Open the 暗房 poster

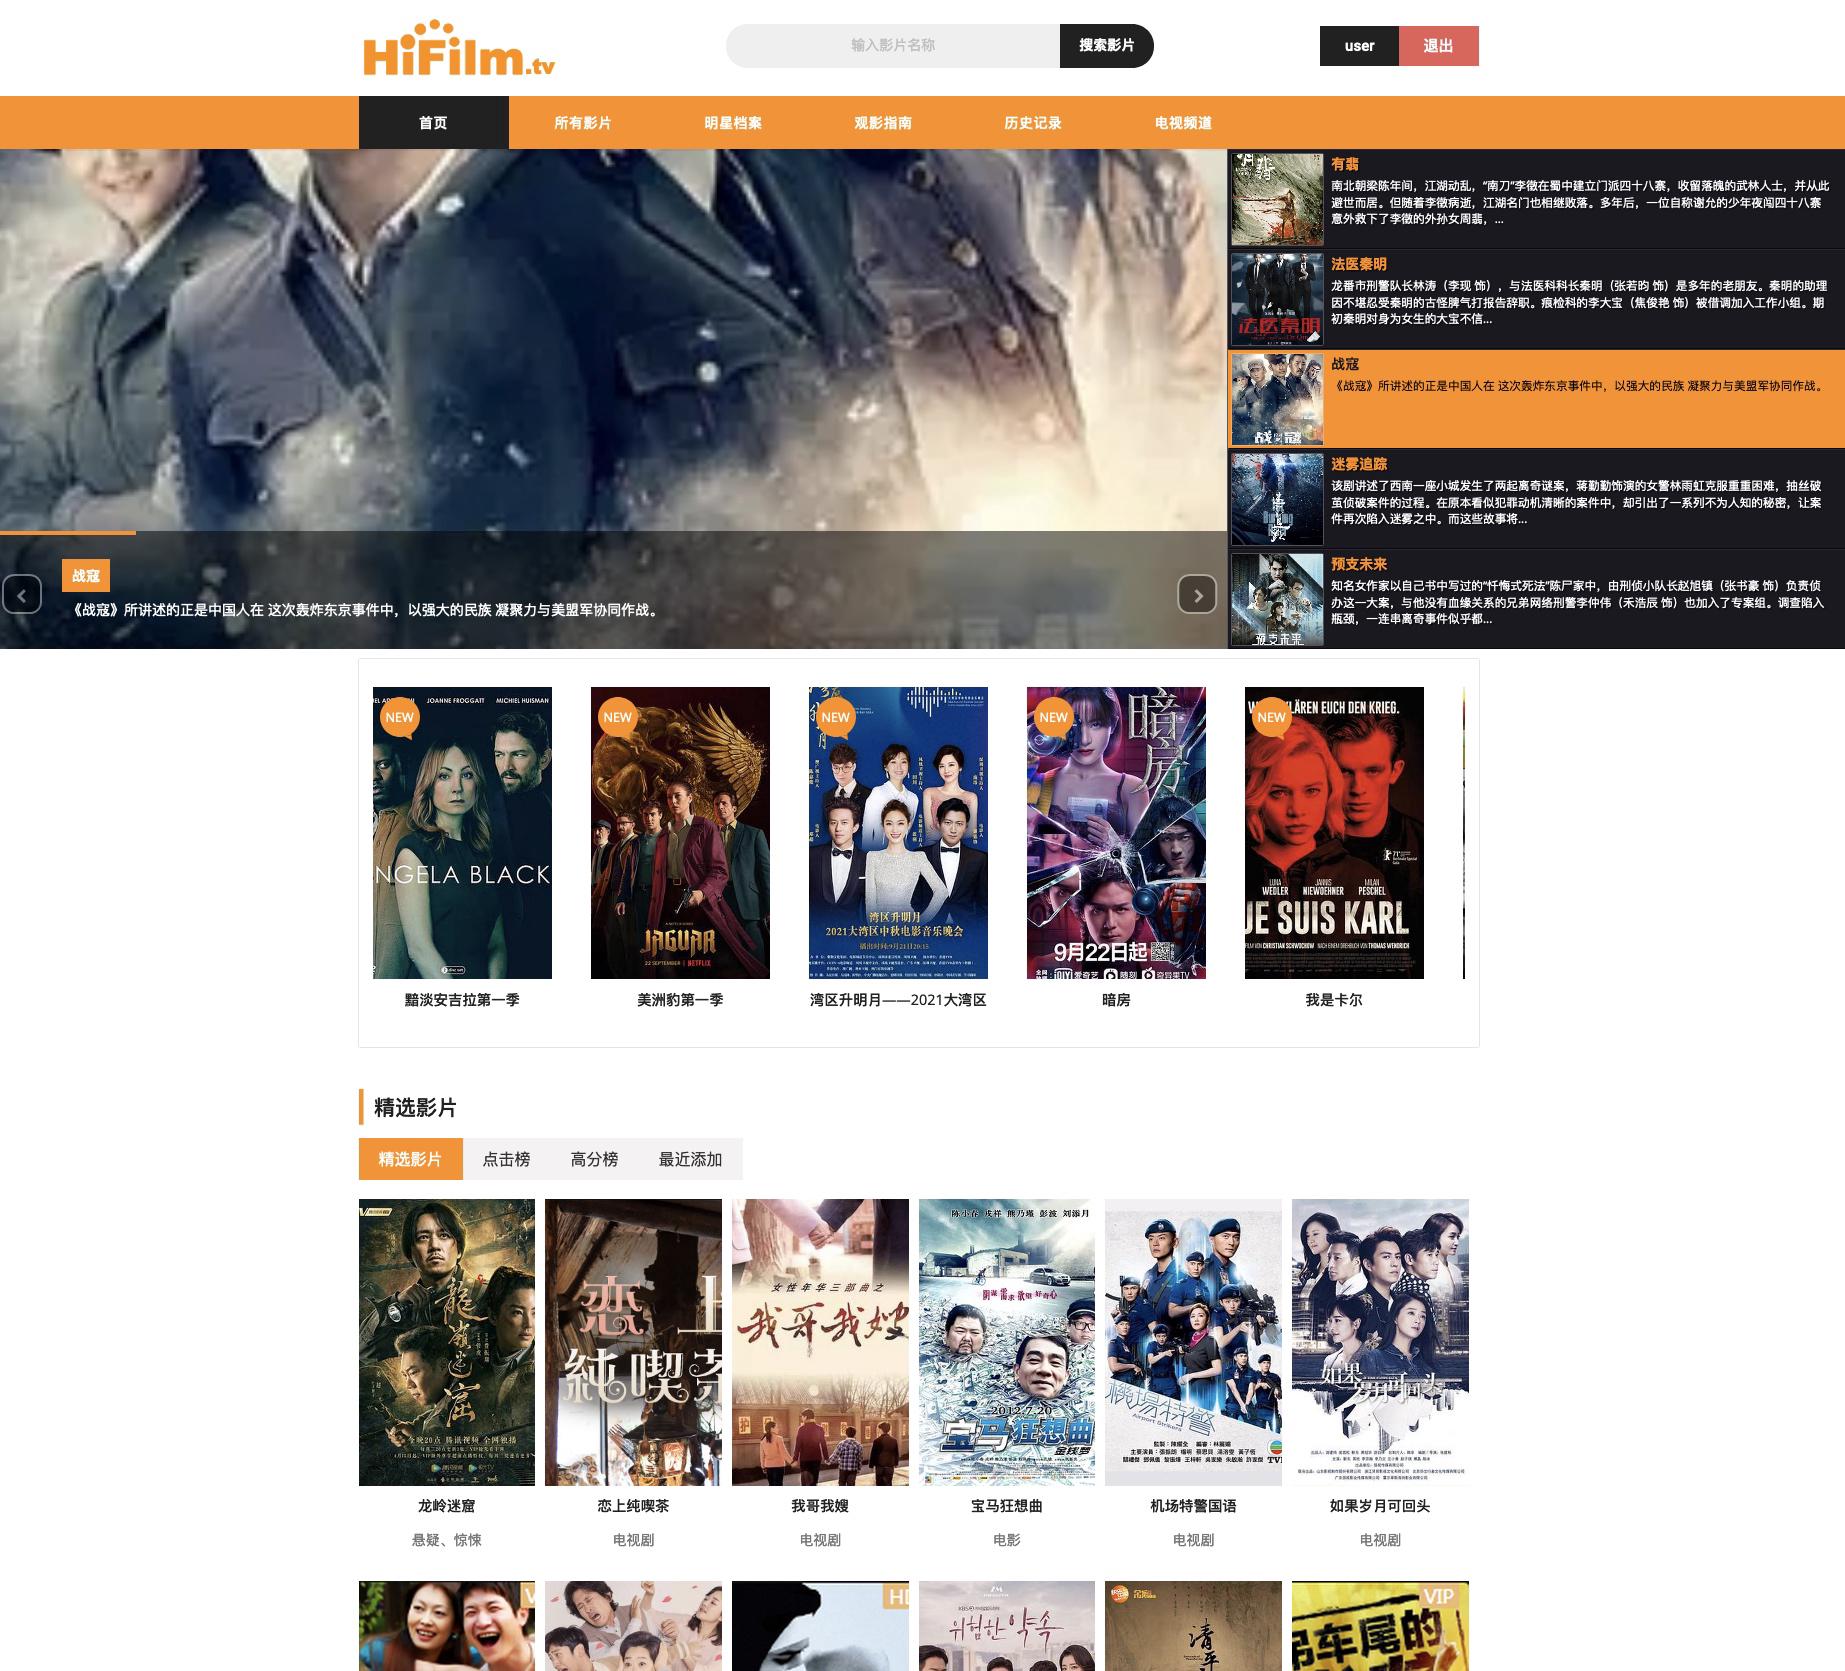[x=1116, y=833]
